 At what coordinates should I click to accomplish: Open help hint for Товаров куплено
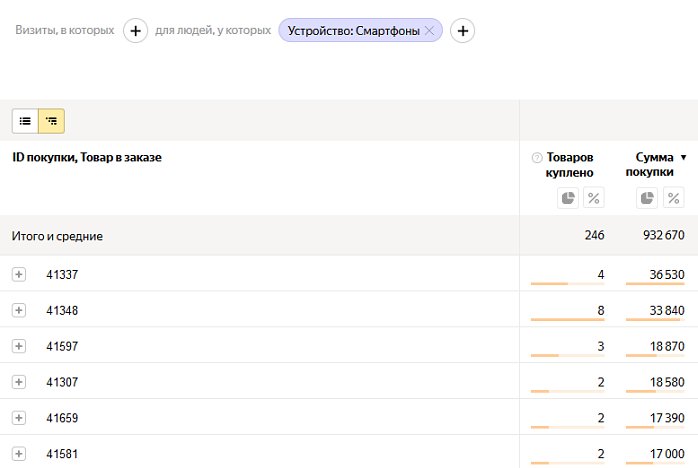click(537, 158)
